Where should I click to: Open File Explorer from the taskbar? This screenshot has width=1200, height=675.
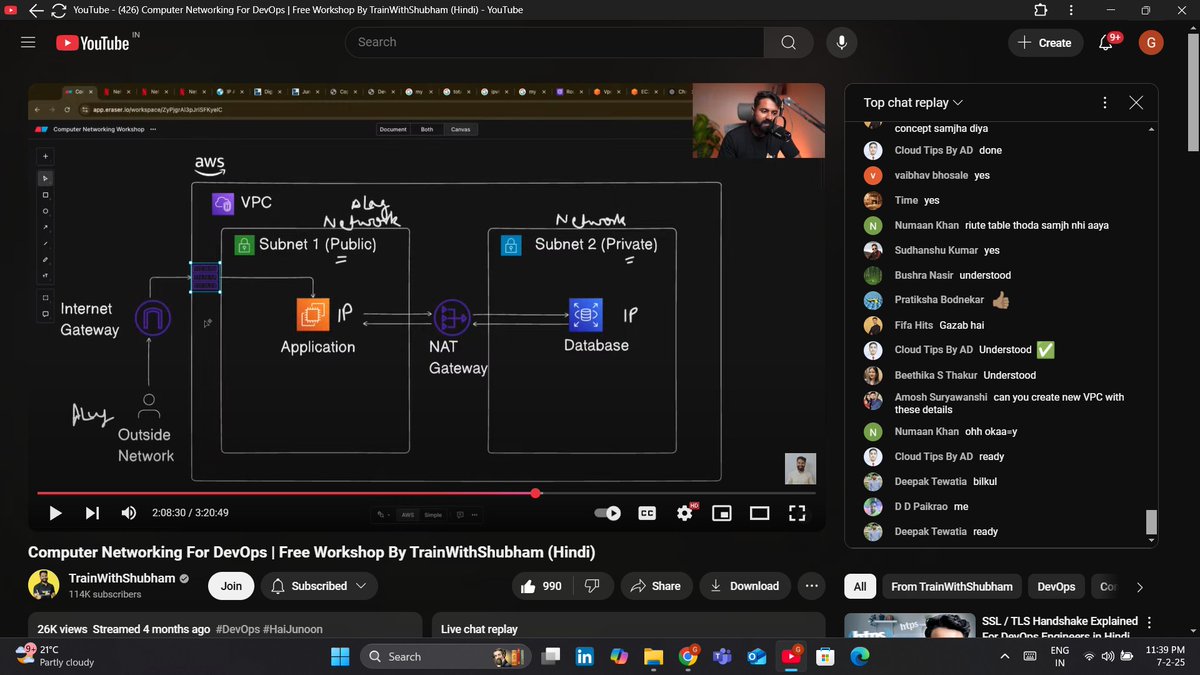pos(653,657)
